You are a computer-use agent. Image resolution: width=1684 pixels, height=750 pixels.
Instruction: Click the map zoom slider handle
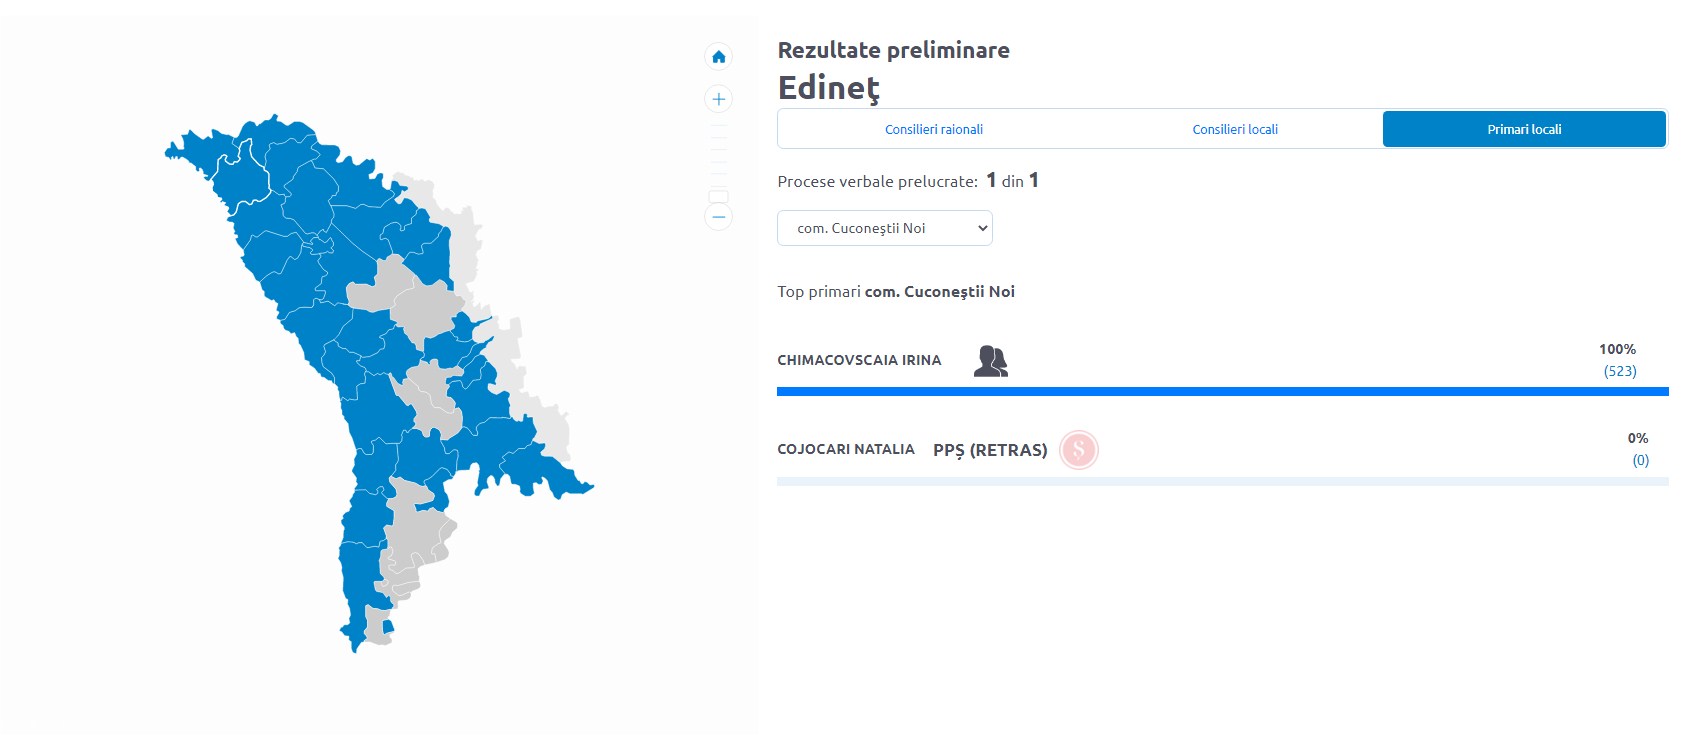[718, 196]
